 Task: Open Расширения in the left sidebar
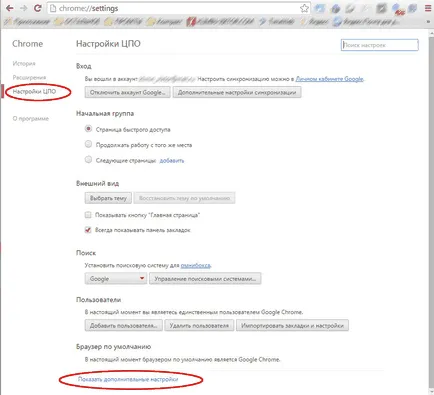(x=29, y=77)
